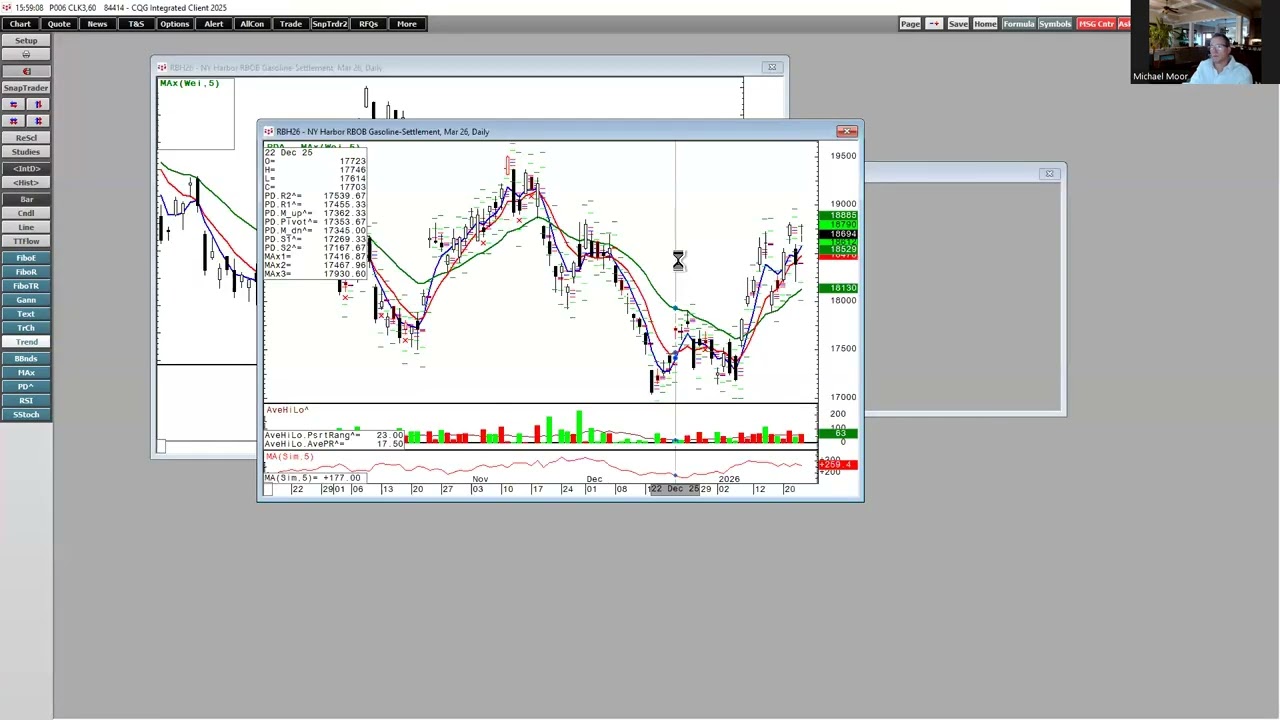This screenshot has height=720, width=1280.
Task: Click the AveHiLo^ study label
Action: 287,410
